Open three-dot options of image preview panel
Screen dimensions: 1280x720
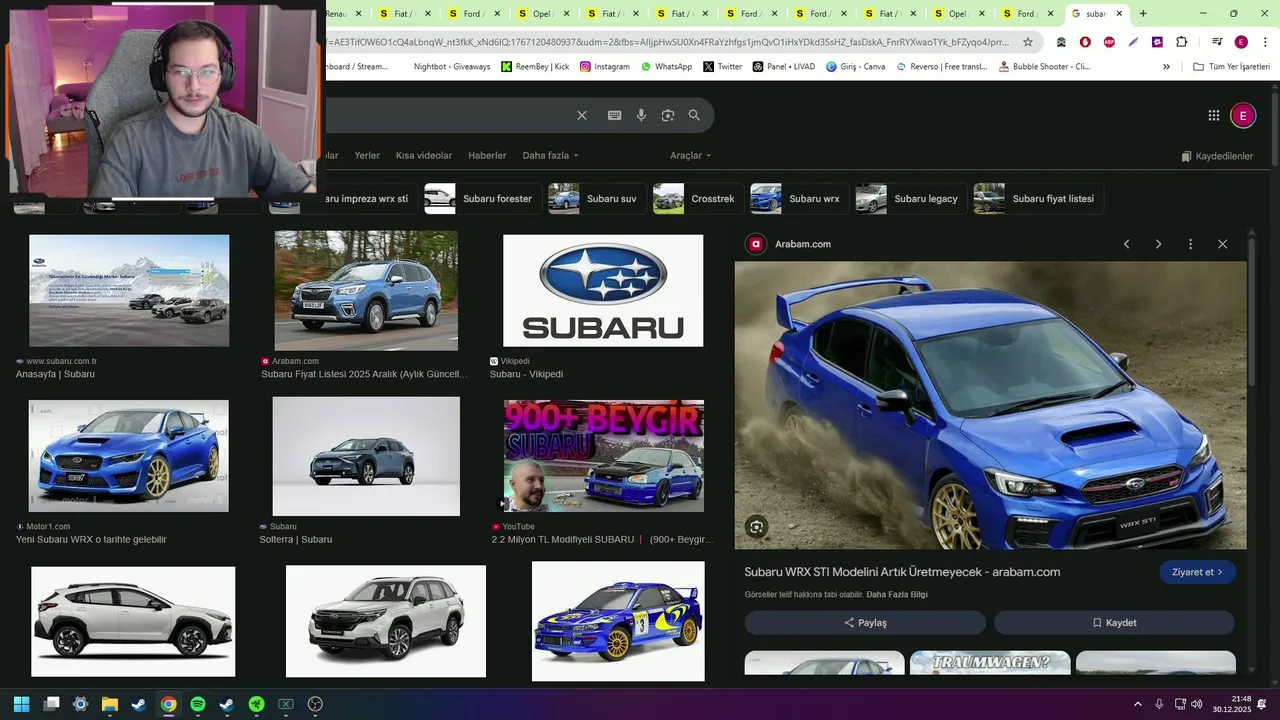pos(1190,244)
